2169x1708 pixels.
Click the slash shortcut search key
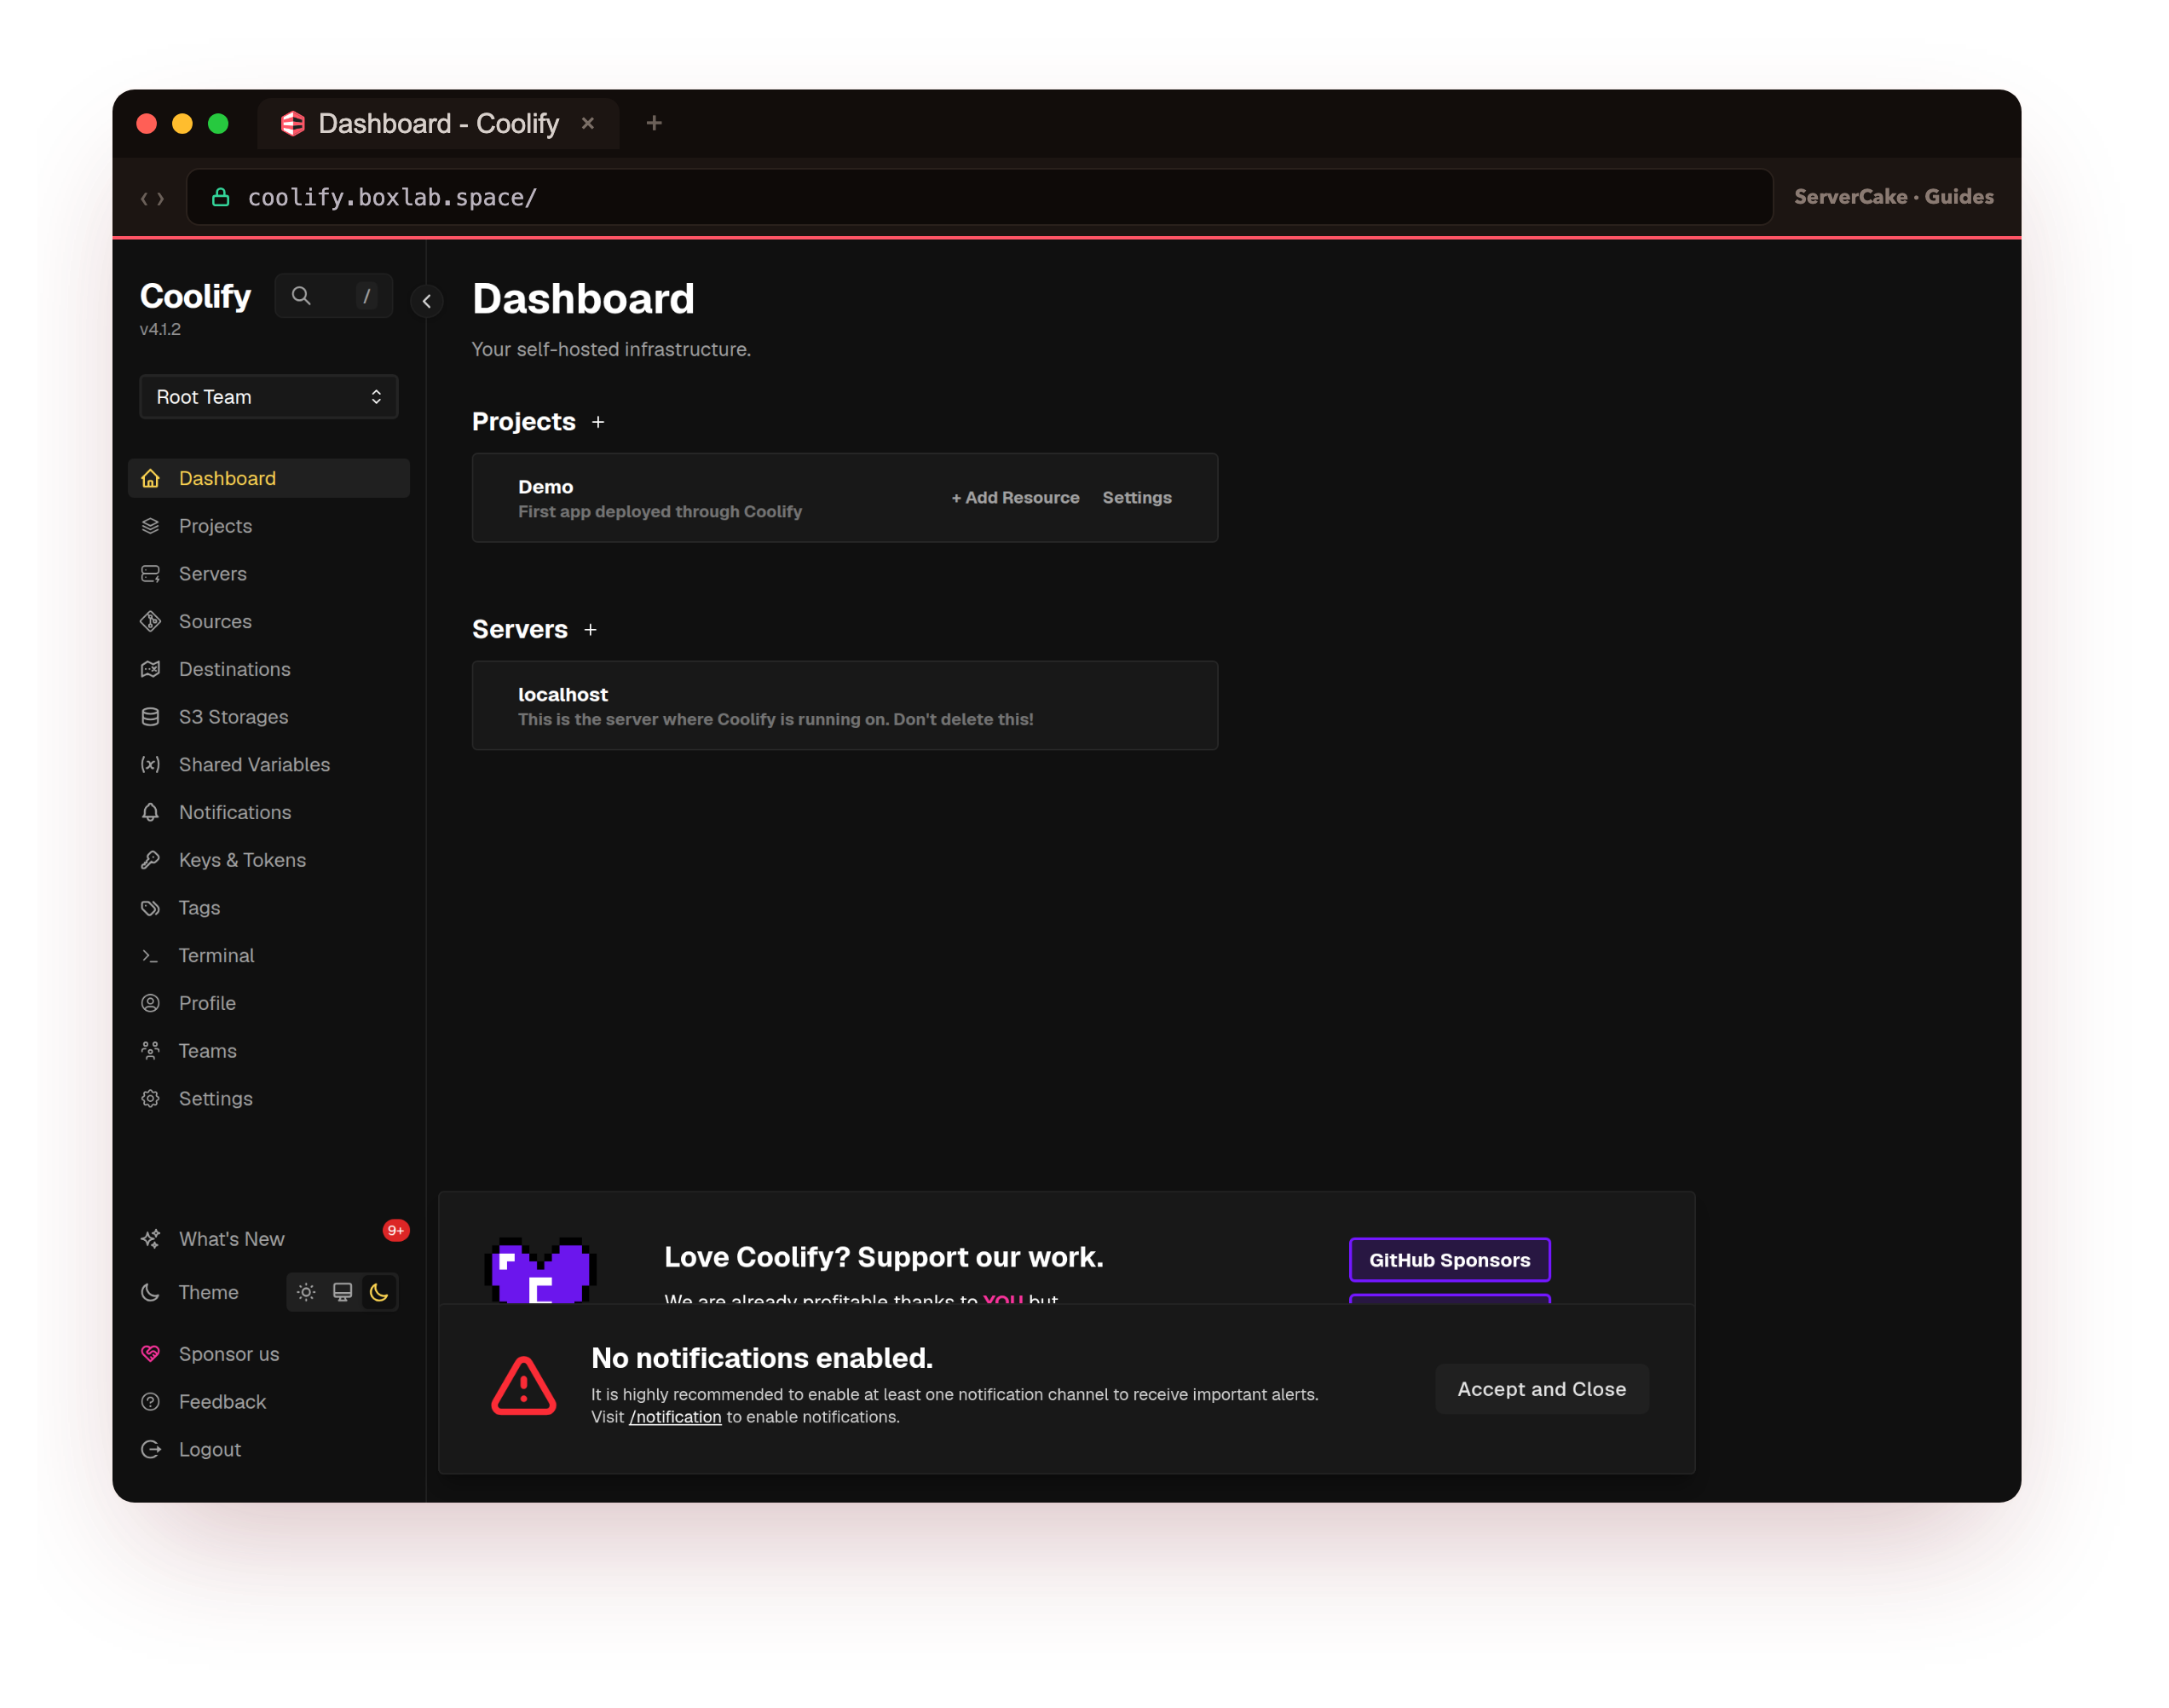tap(367, 296)
